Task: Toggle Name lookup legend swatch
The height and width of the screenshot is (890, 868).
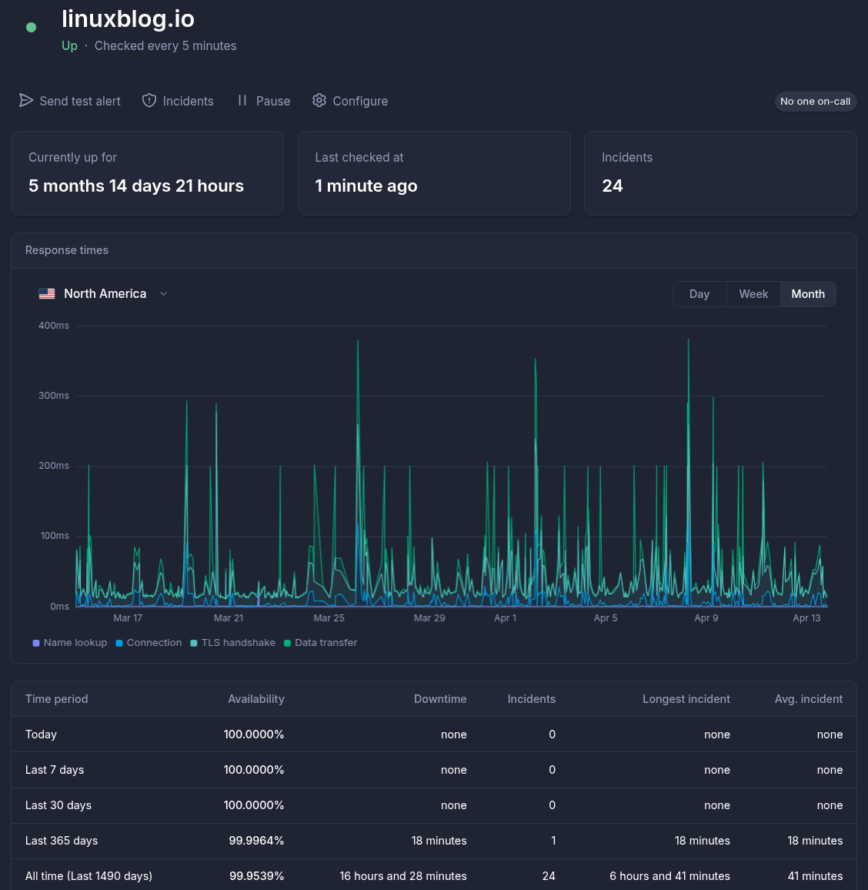Action: coord(36,643)
